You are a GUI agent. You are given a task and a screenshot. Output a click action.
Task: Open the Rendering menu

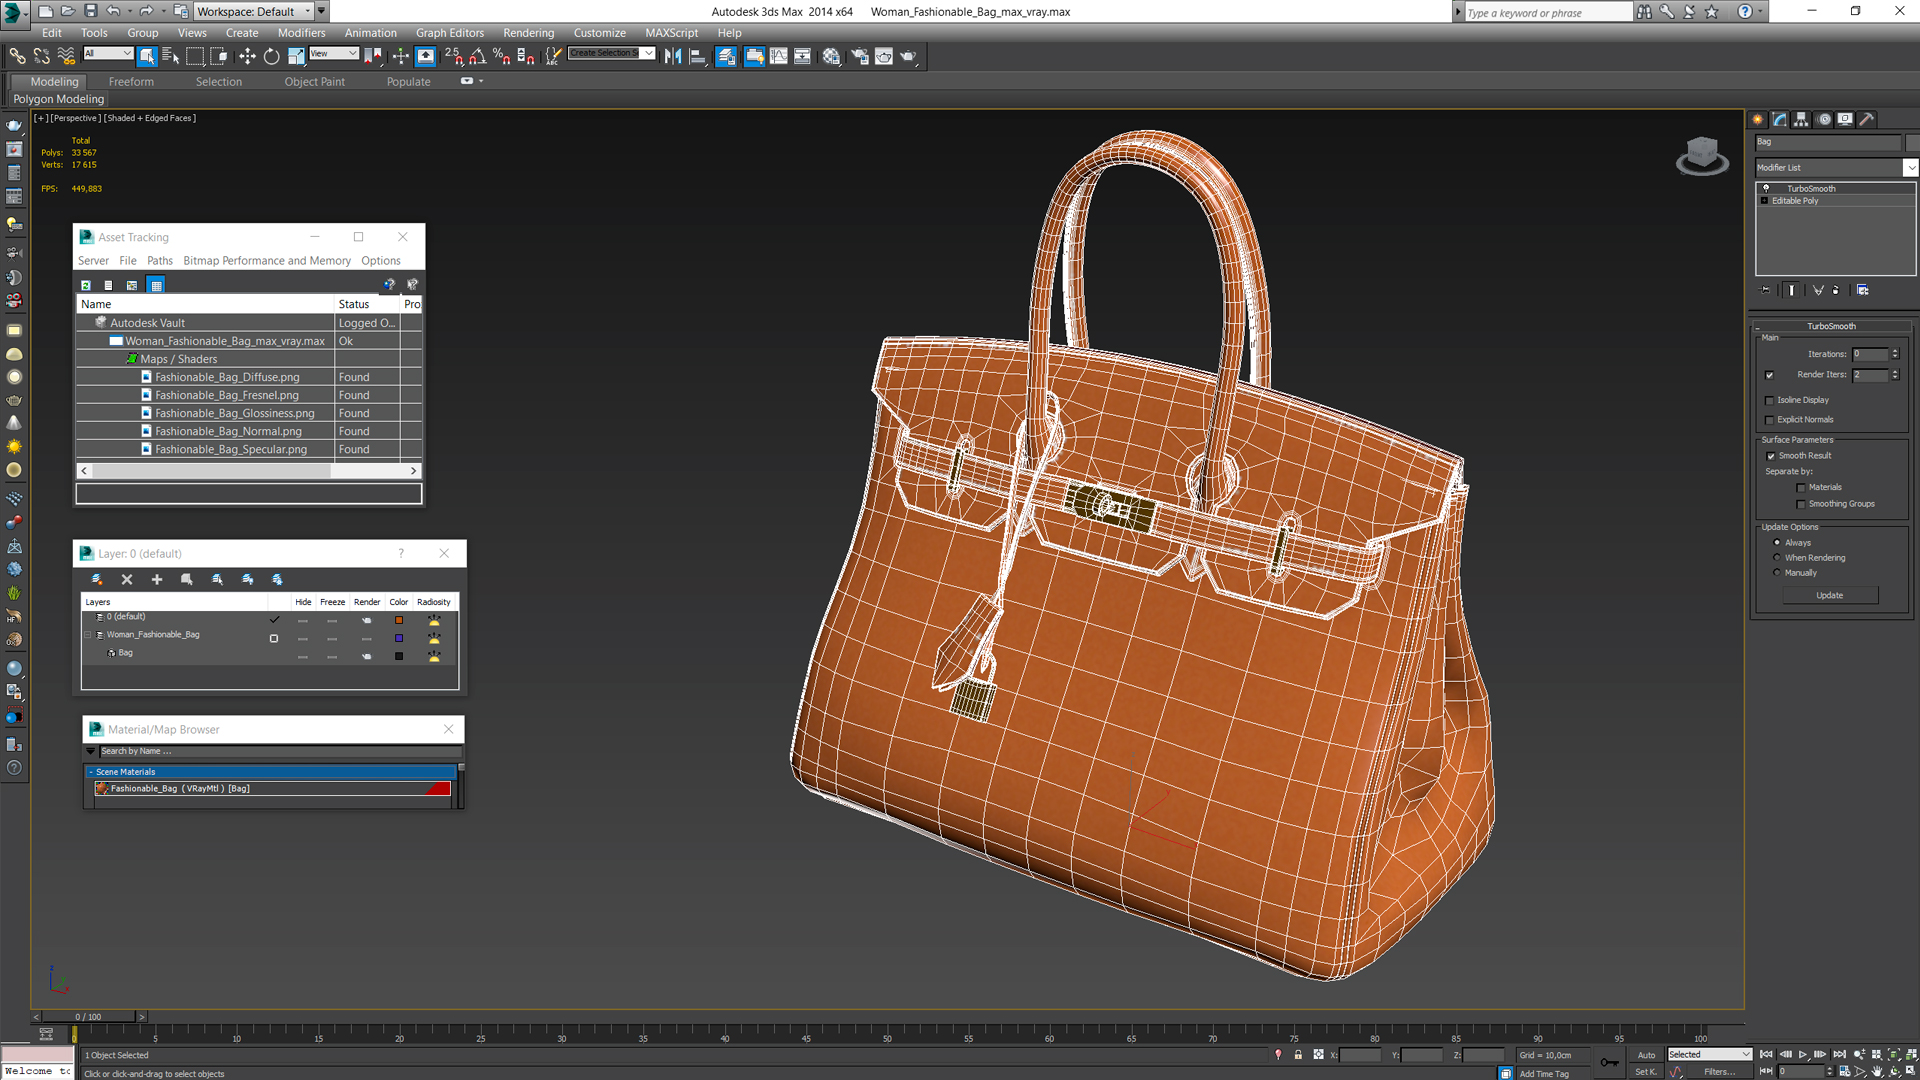pyautogui.click(x=528, y=33)
